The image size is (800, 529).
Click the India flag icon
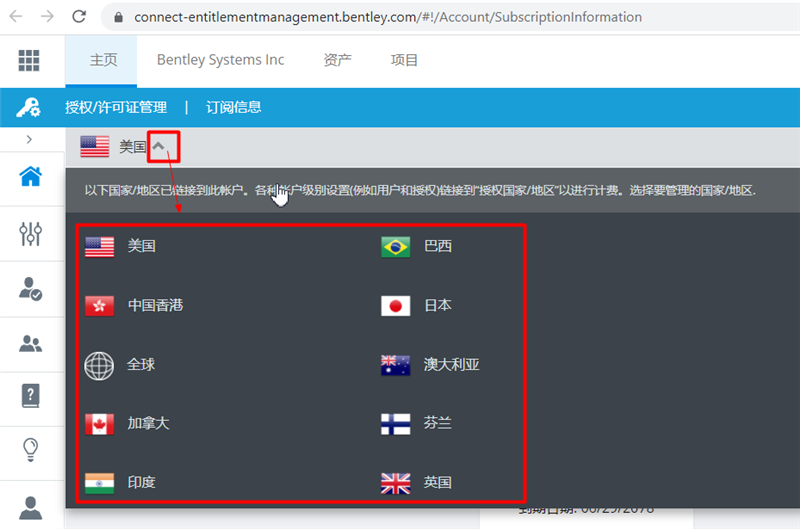[99, 483]
